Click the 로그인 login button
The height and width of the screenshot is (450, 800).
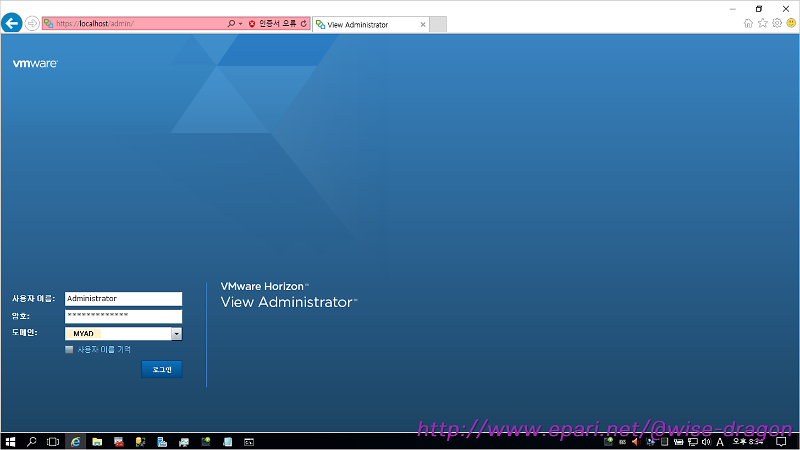[x=162, y=369]
